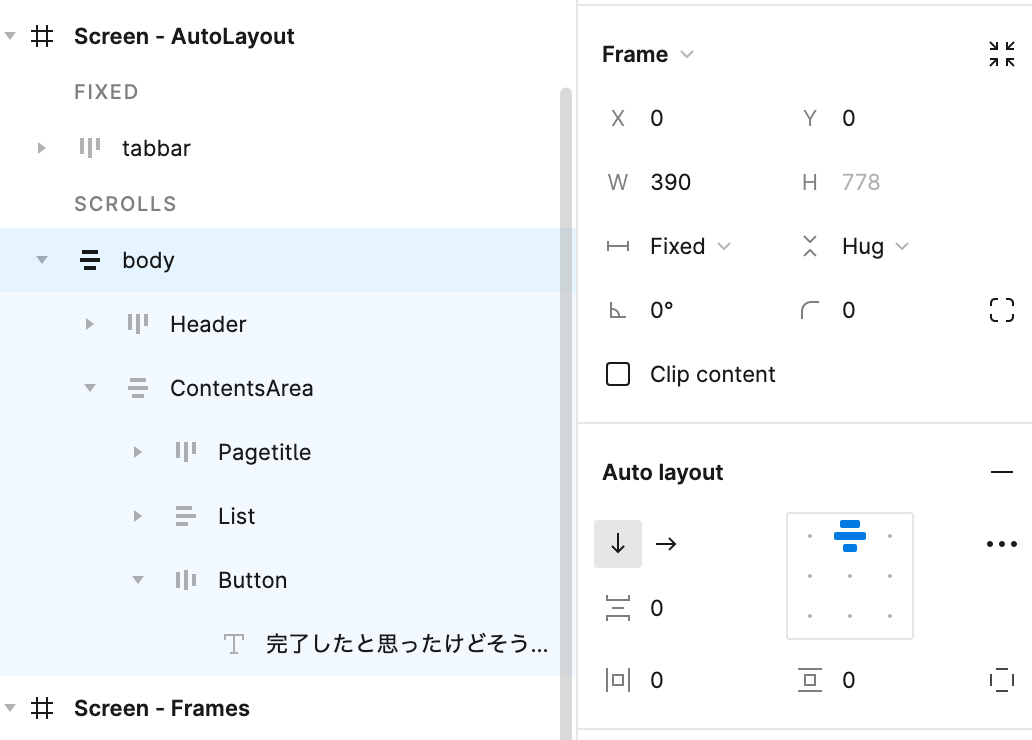Click the Screen - AutoLayout frame icon
1032x740 pixels.
(x=42, y=37)
